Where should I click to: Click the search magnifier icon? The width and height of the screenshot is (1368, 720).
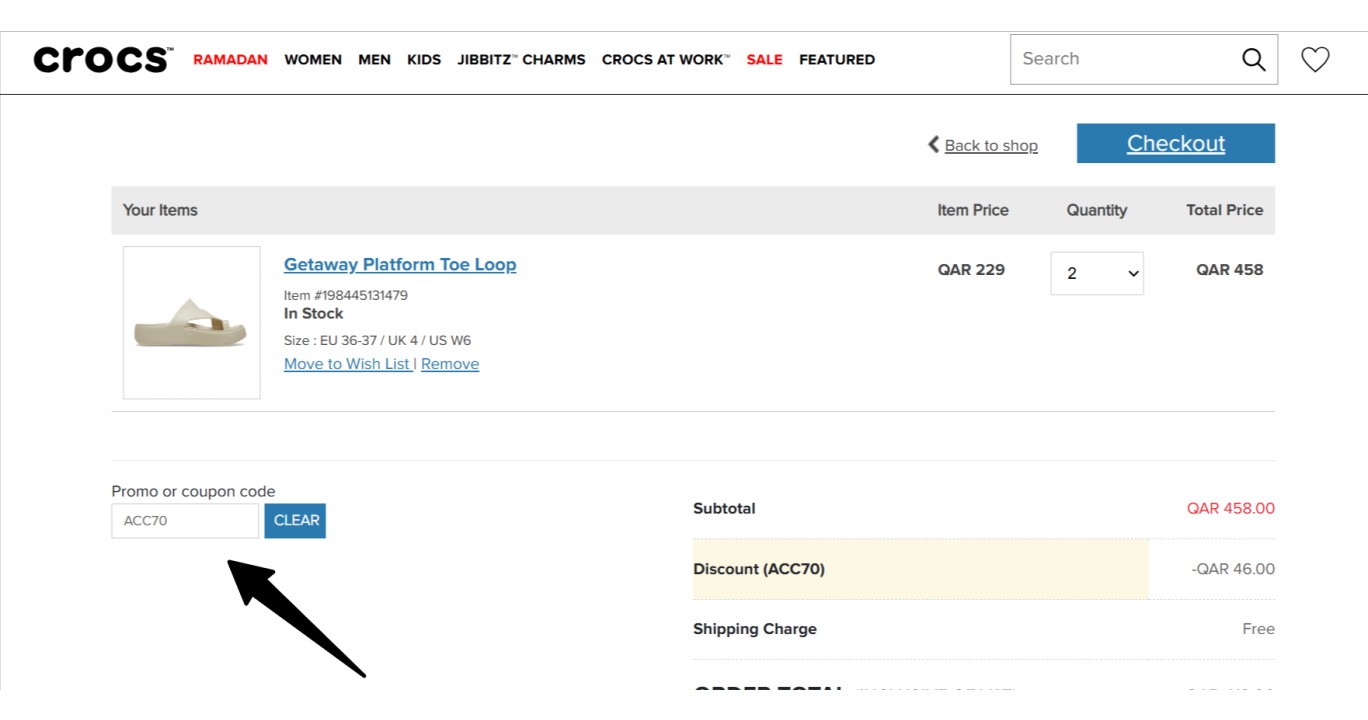[x=1253, y=59]
